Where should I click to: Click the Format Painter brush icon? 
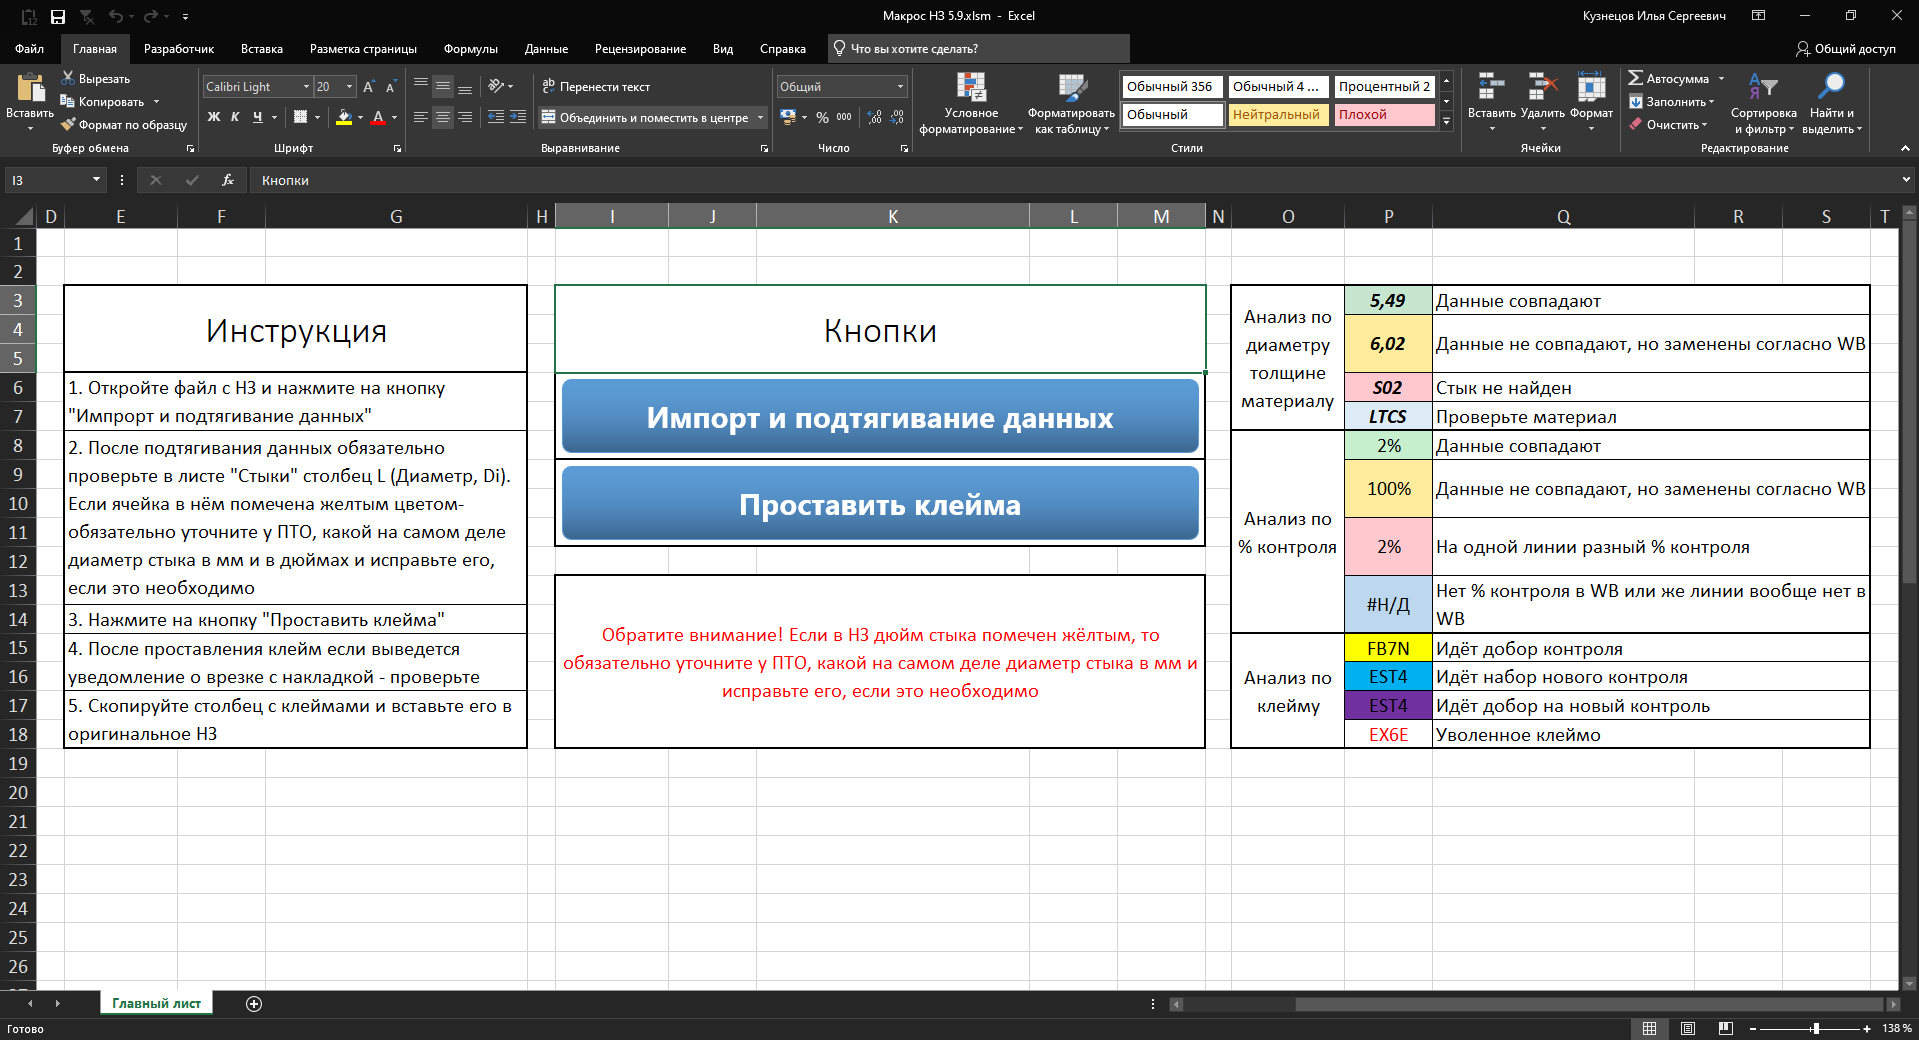(x=68, y=125)
